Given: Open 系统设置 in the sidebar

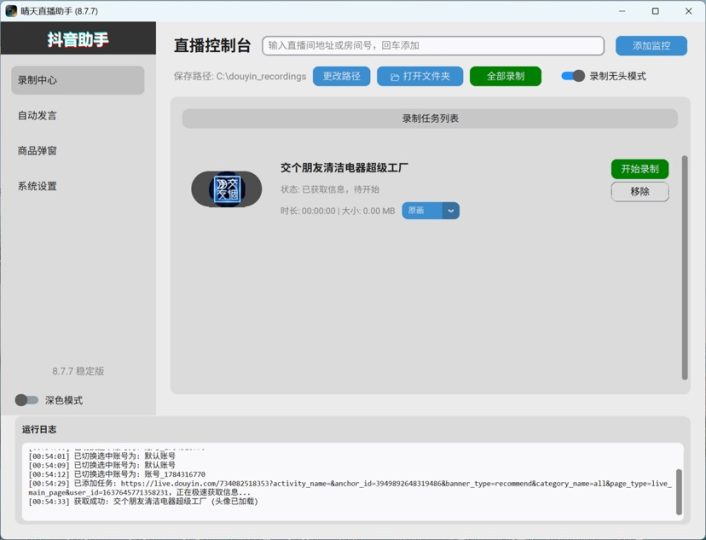Looking at the screenshot, I should [77, 186].
